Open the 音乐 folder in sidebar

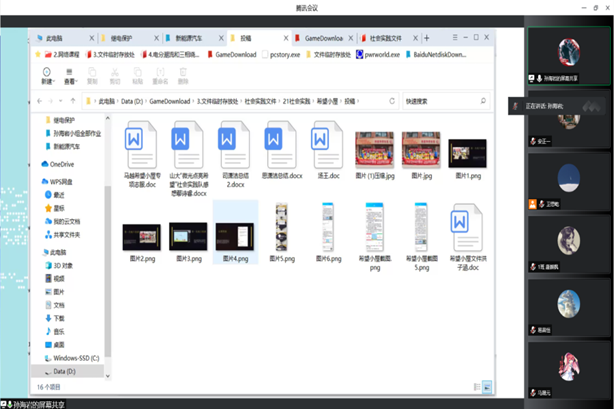click(59, 329)
